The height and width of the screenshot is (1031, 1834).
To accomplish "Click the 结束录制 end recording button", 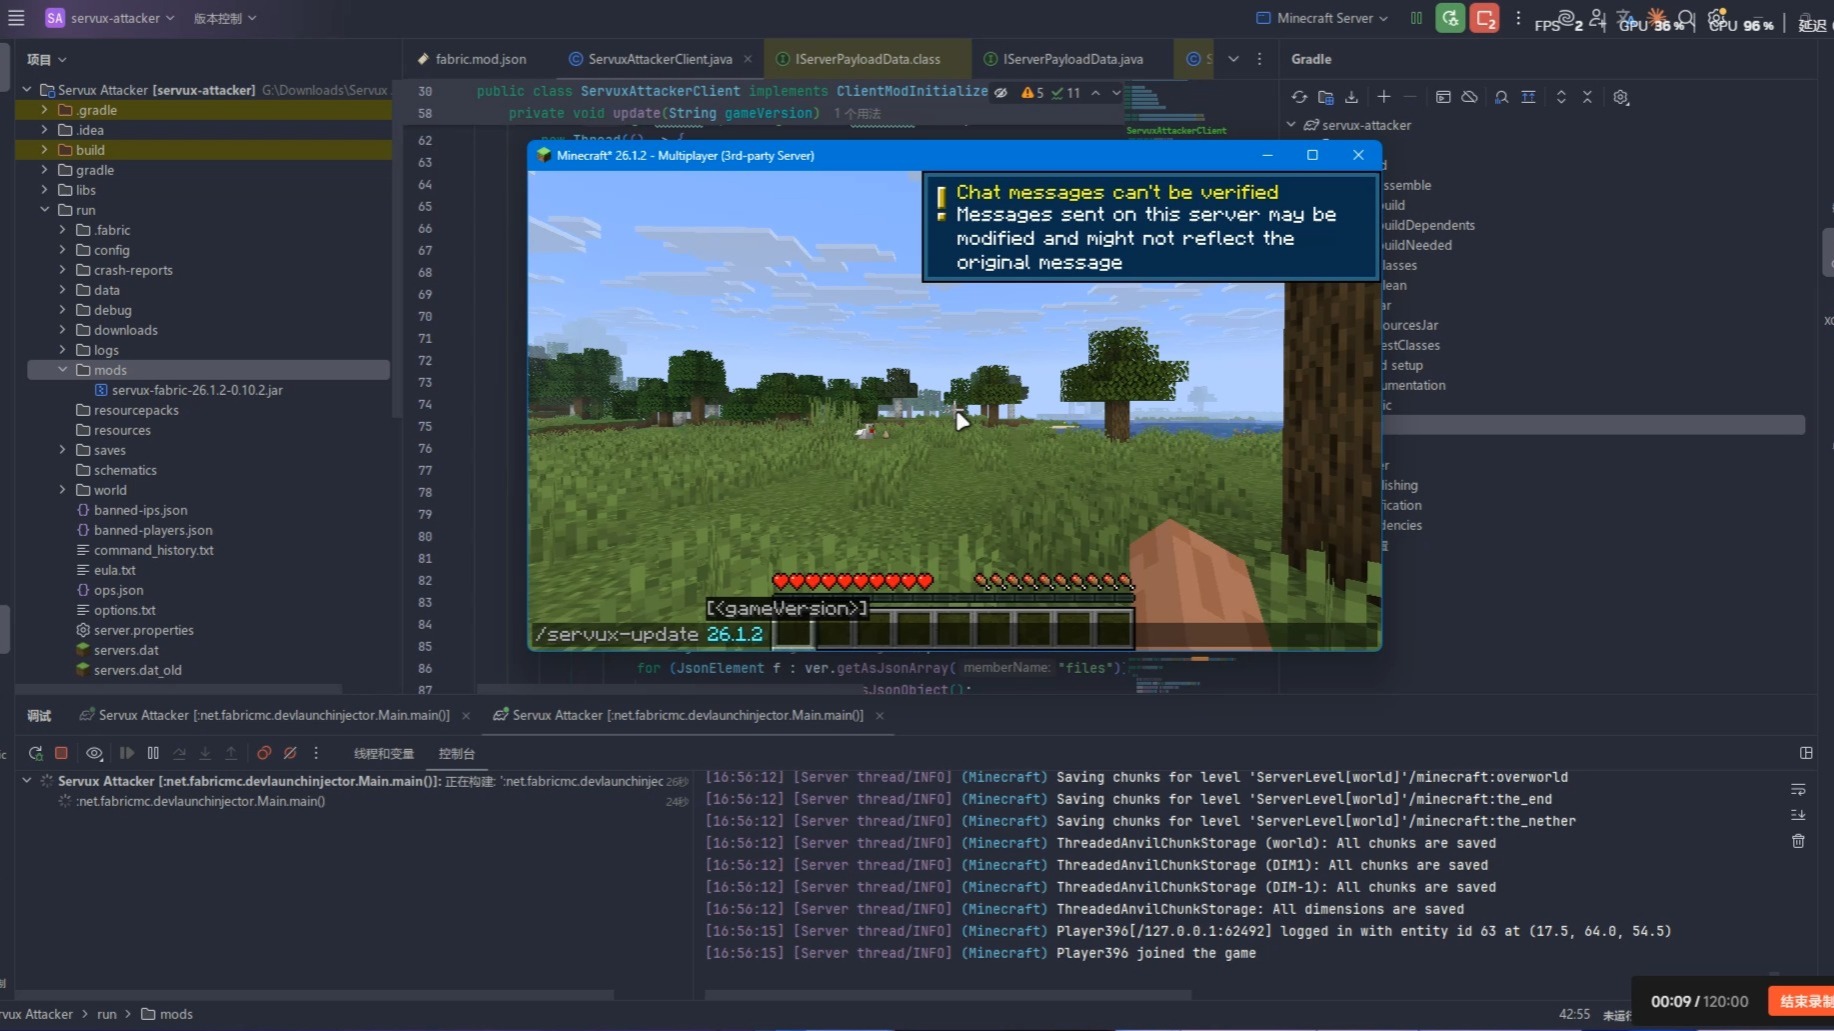I will (1803, 1001).
